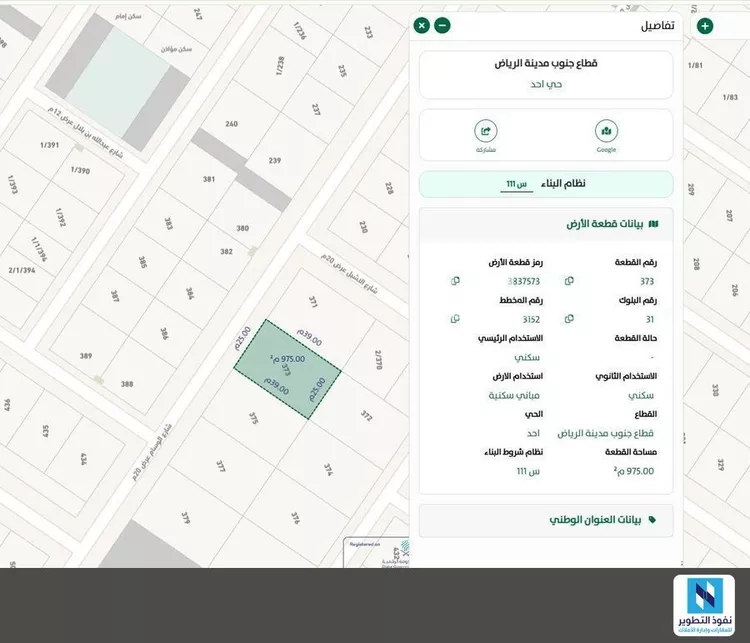The height and width of the screenshot is (643, 750).
Task: Select parcel 375 on the map
Action: tap(254, 419)
